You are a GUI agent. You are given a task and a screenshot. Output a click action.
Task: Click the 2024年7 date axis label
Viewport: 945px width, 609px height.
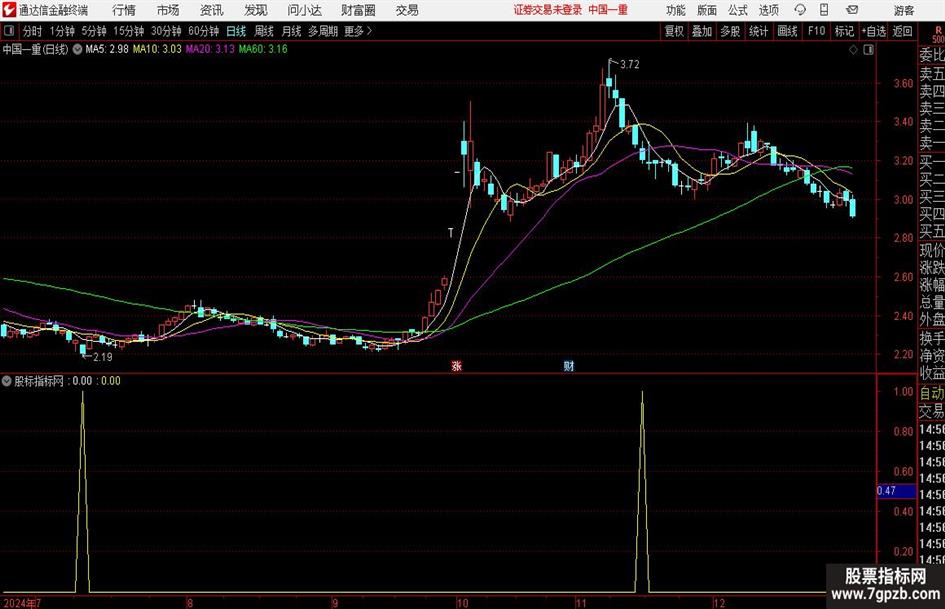22,603
